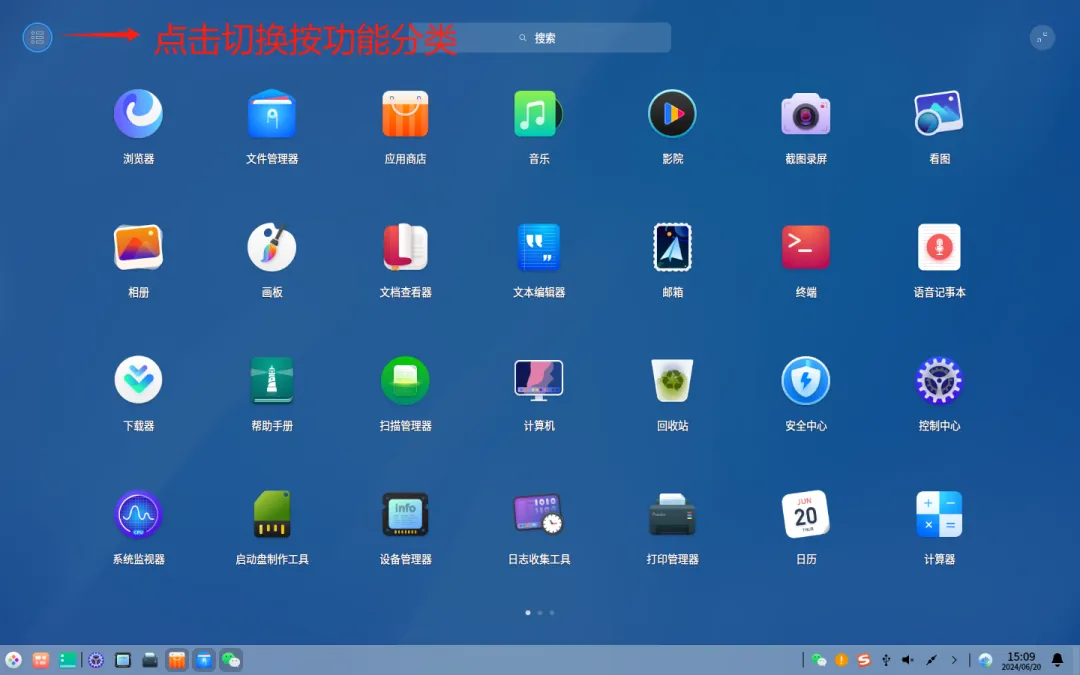
Task: Click the USB device tray icon
Action: pyautogui.click(x=886, y=661)
